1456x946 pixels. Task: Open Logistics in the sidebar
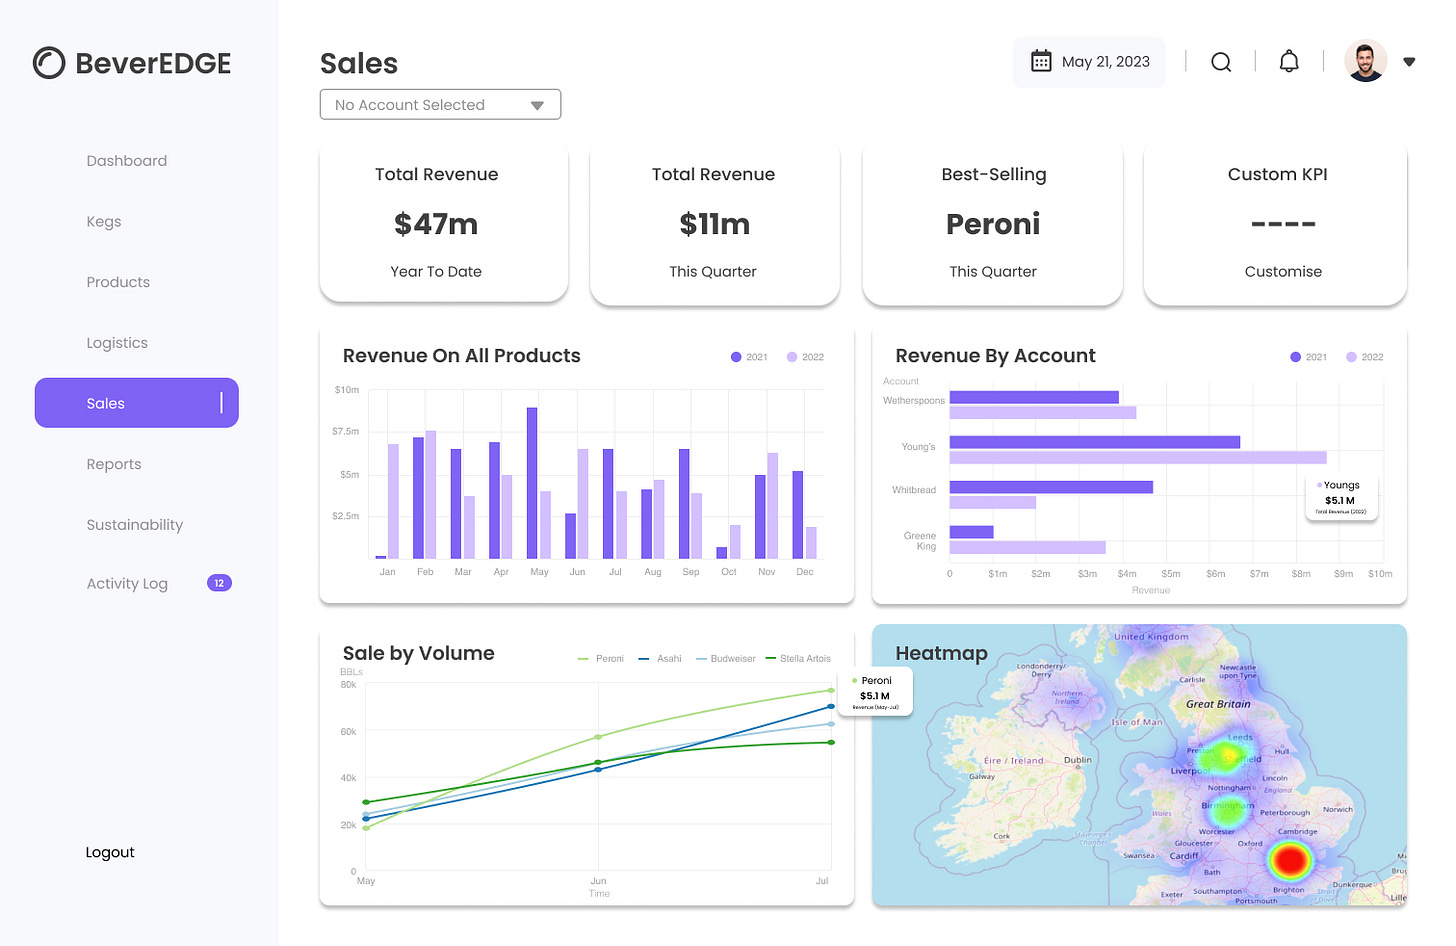[117, 343]
